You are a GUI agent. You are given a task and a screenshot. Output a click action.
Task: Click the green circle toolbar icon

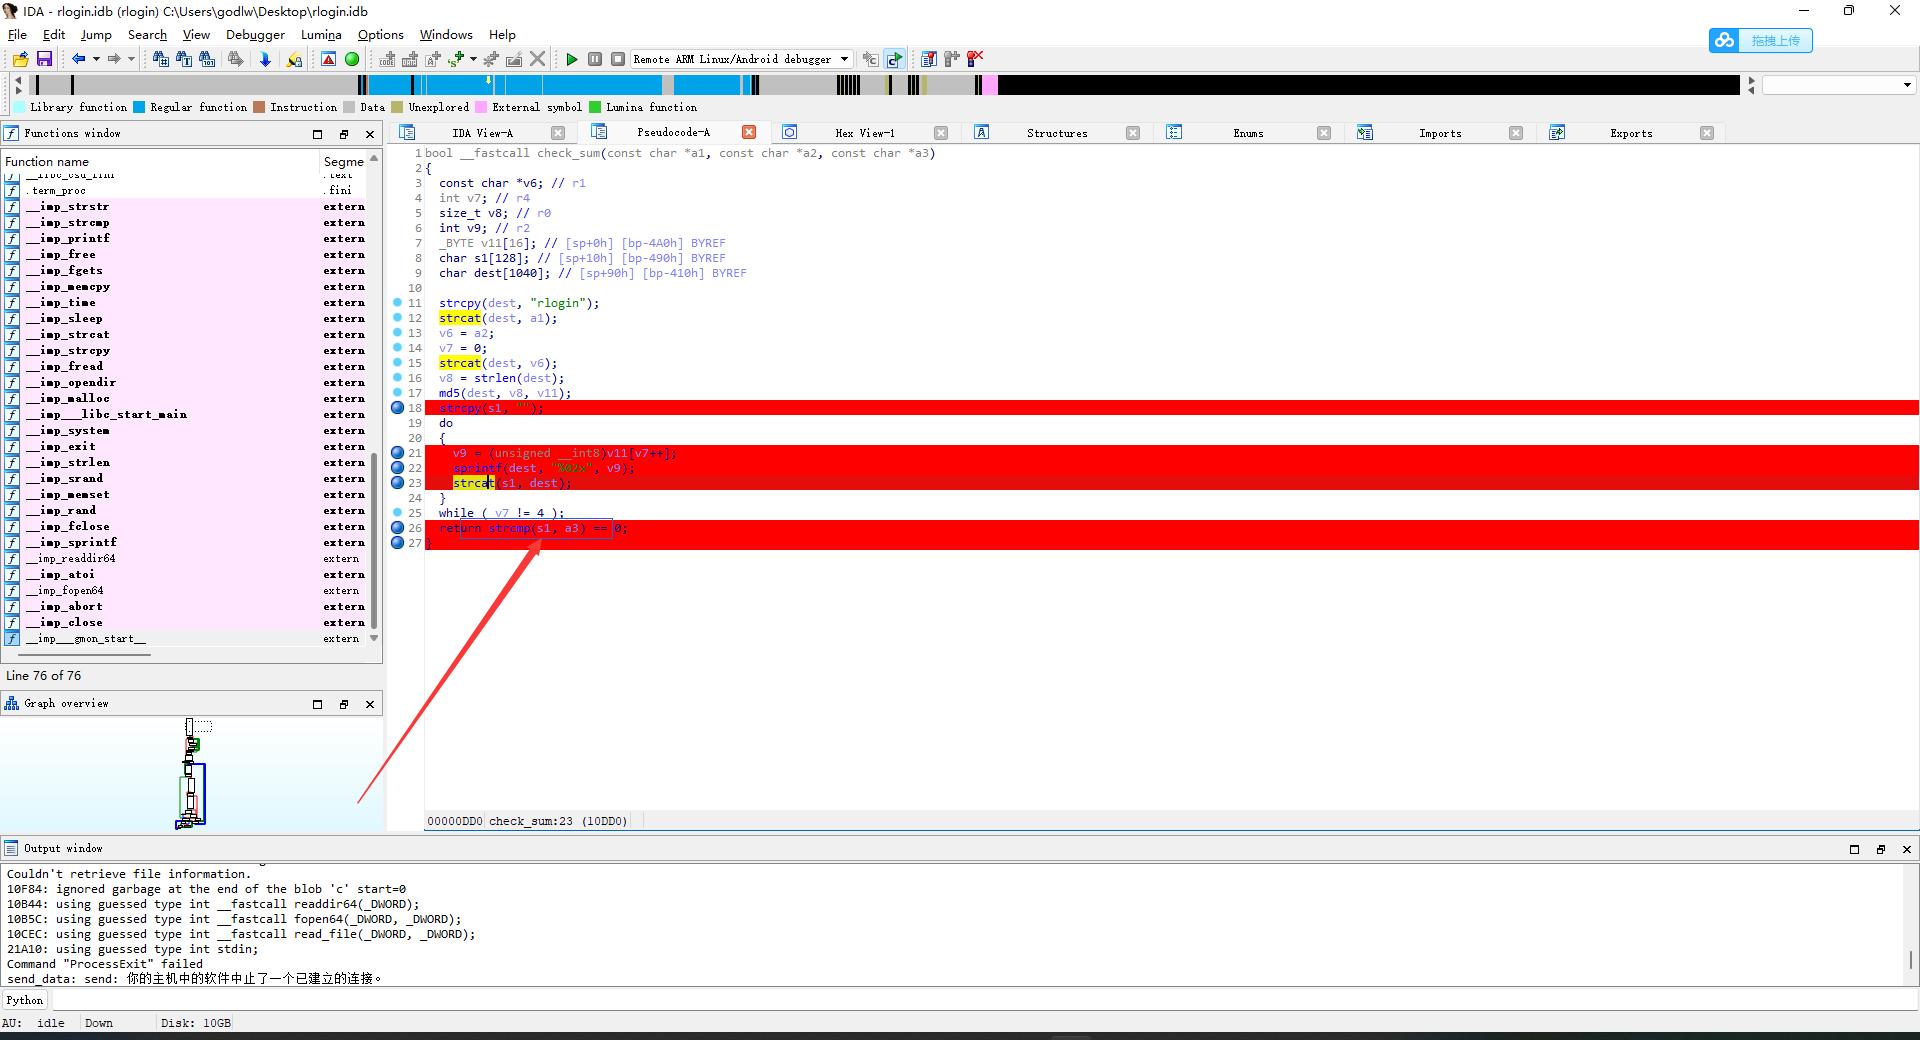tap(352, 60)
